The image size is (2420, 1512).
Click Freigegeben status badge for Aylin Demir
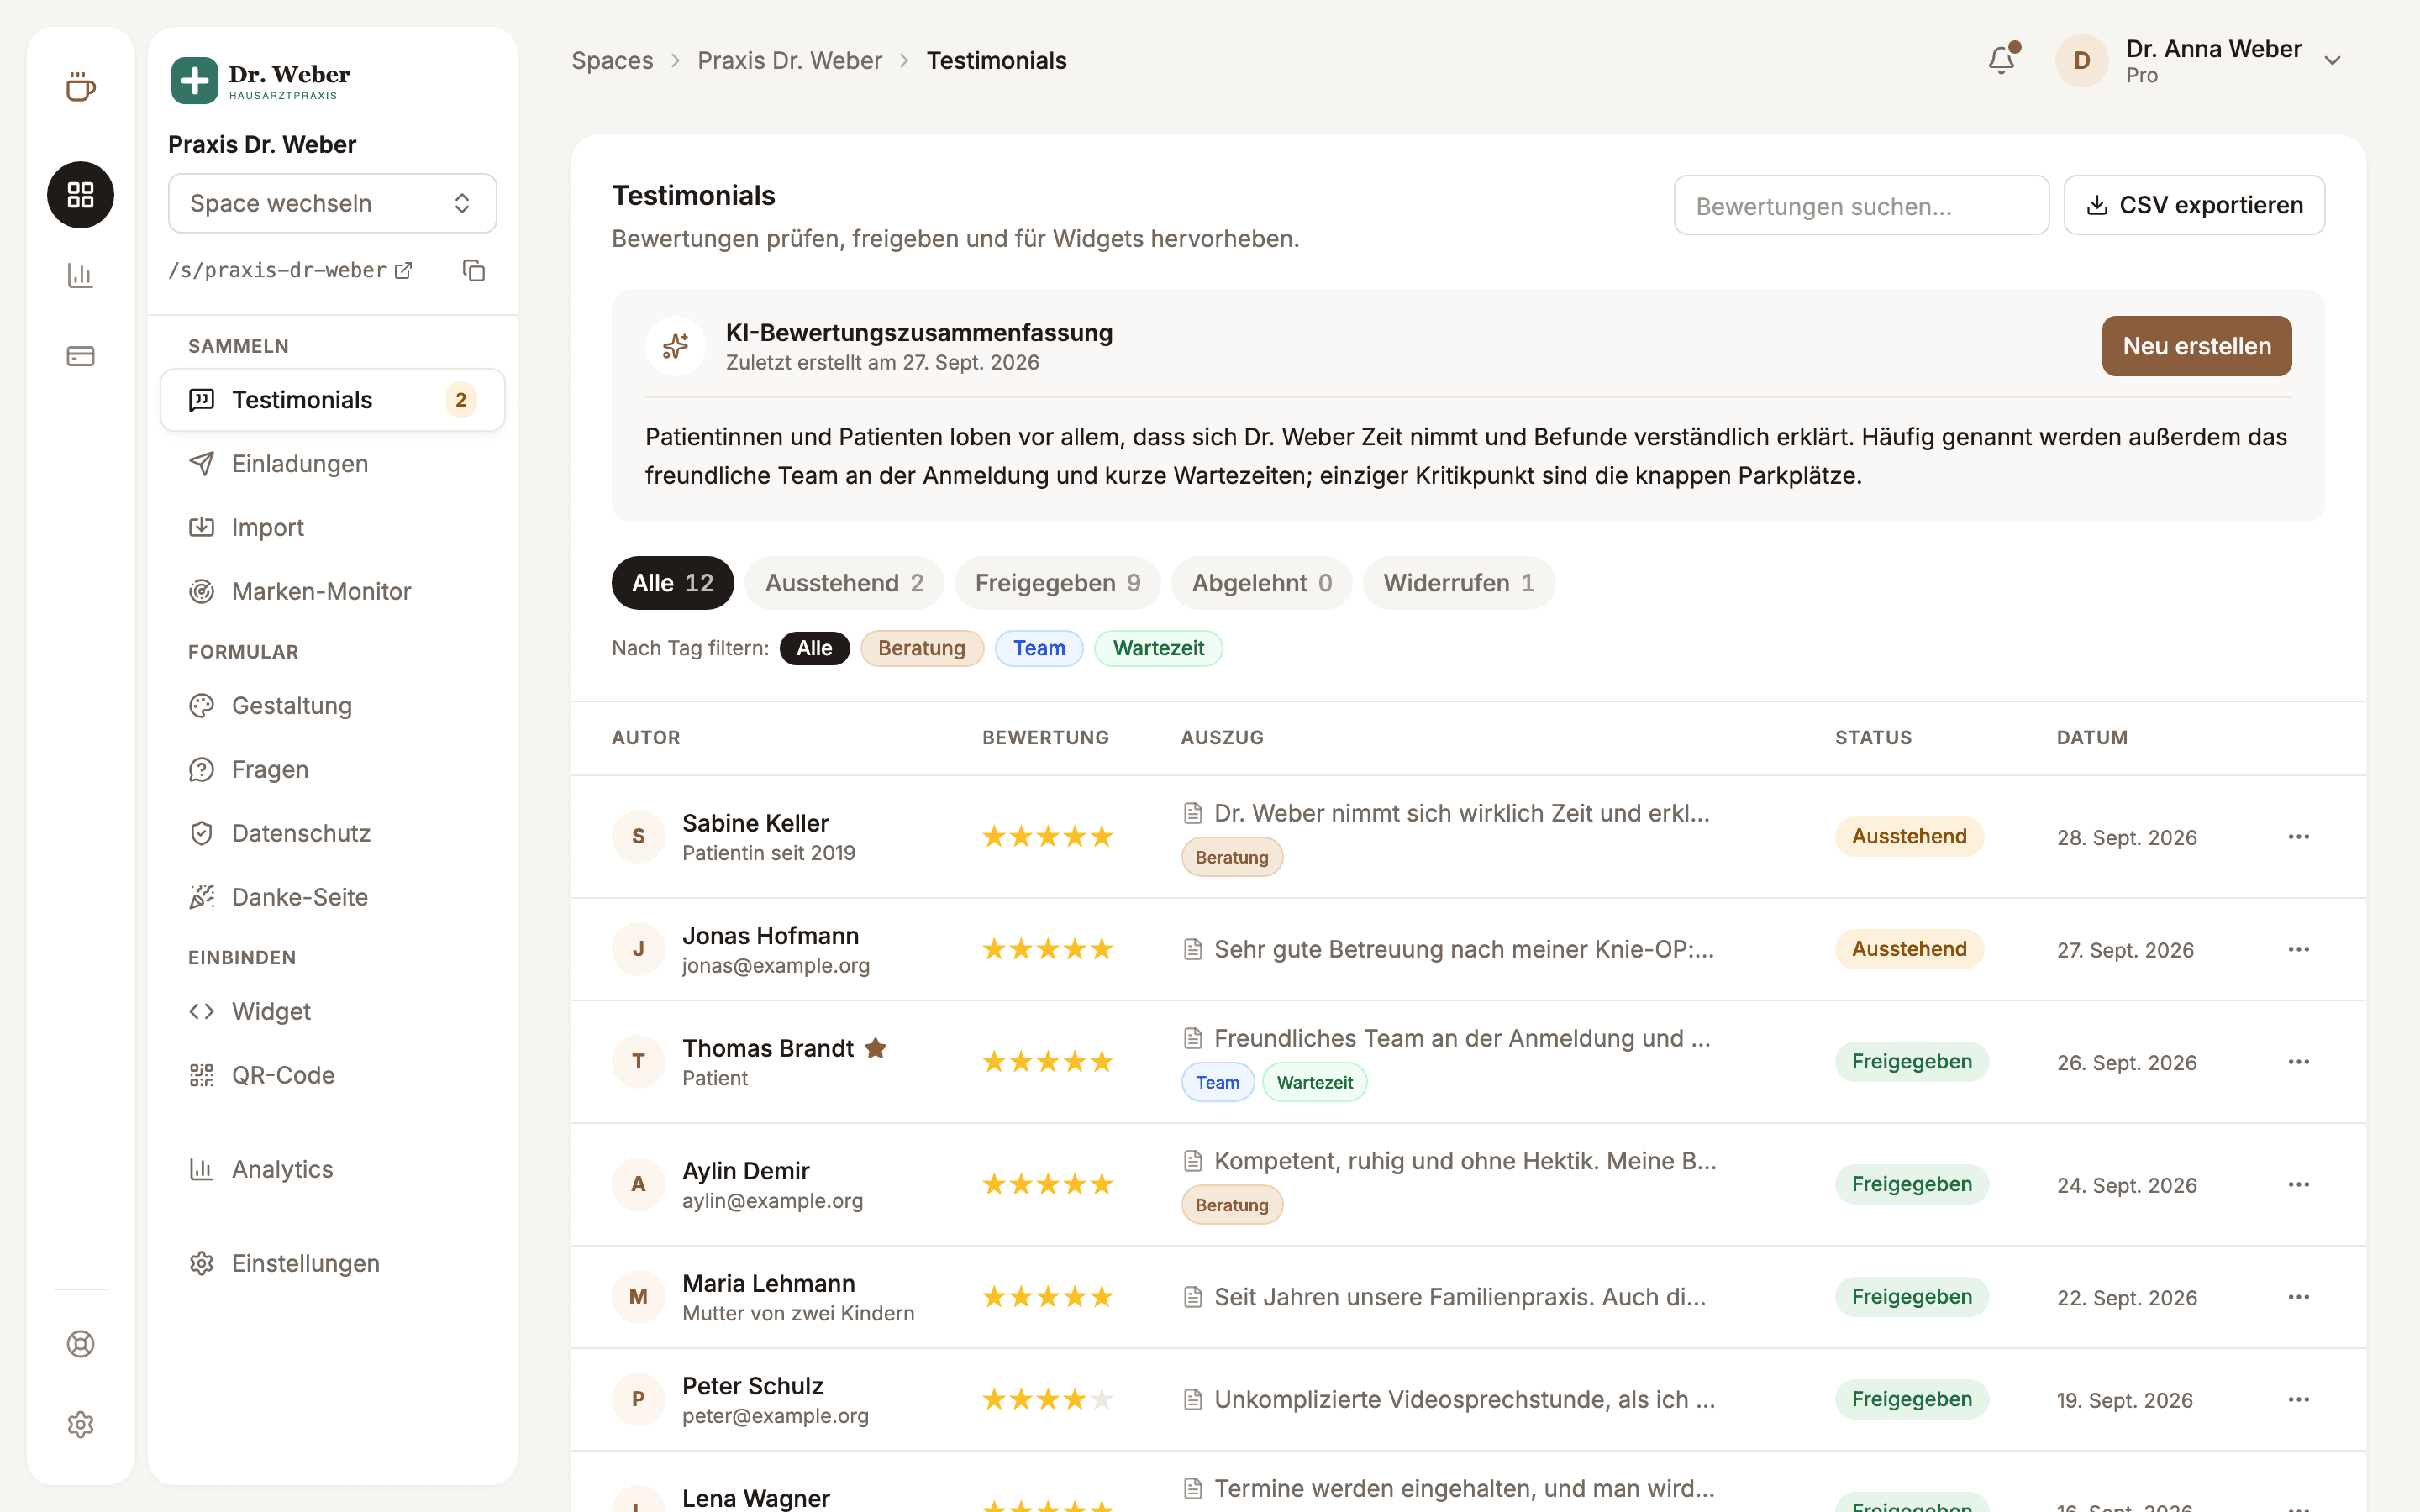[x=1911, y=1184]
